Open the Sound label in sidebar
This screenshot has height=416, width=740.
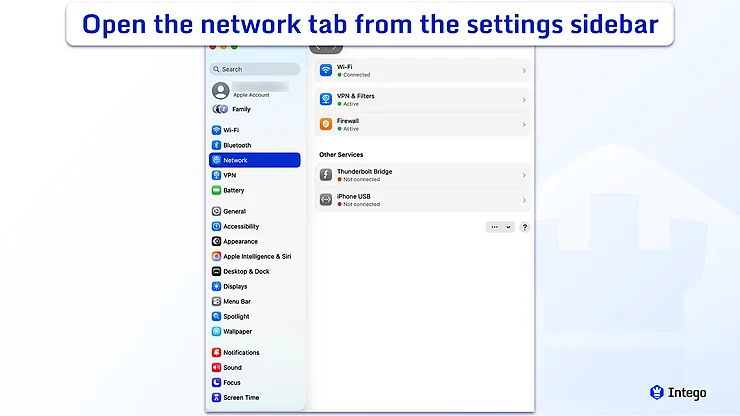pyautogui.click(x=232, y=367)
